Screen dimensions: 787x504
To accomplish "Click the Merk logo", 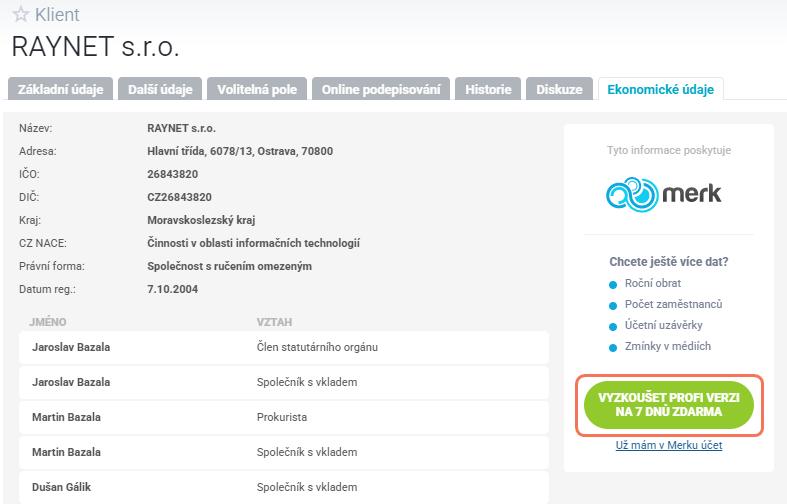I will (664, 194).
